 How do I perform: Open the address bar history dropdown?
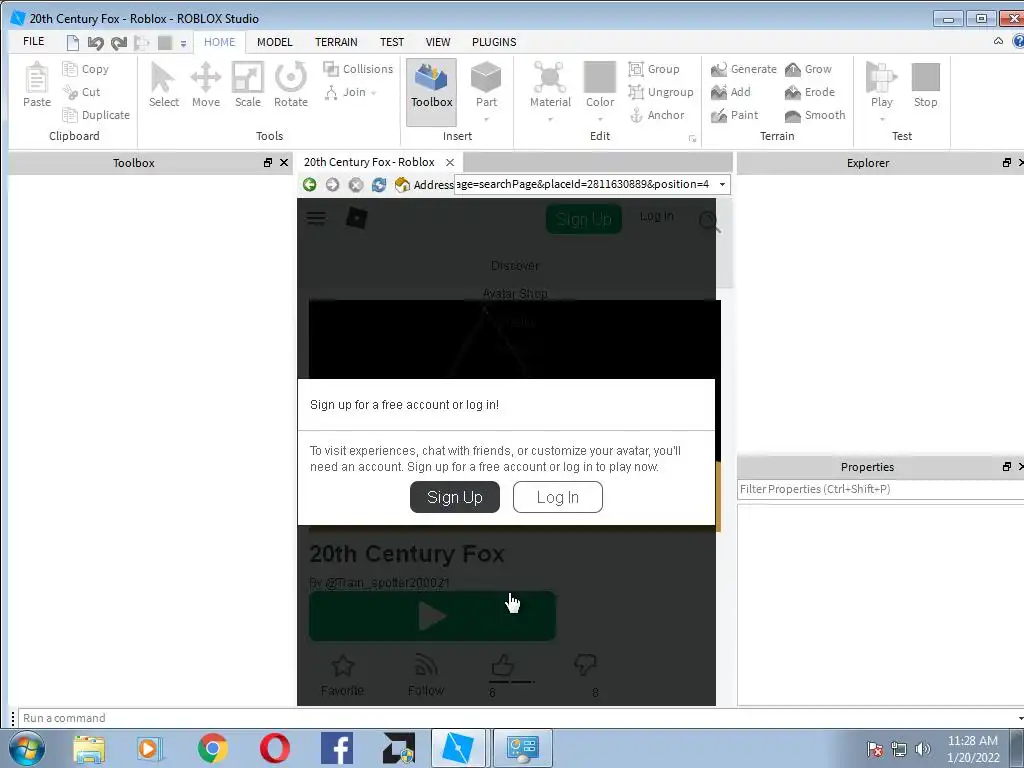(722, 184)
